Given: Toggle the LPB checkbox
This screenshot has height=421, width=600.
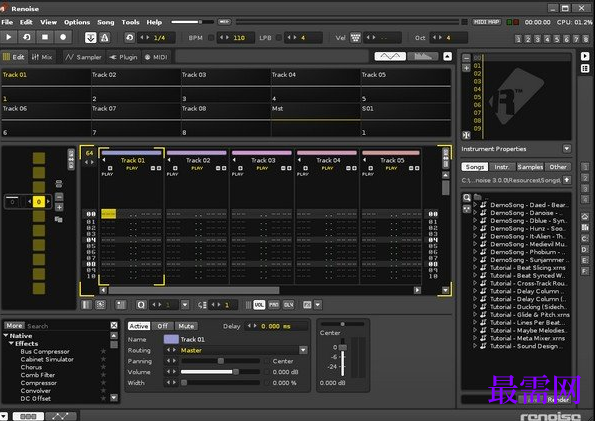Looking at the screenshot, I should point(279,38).
